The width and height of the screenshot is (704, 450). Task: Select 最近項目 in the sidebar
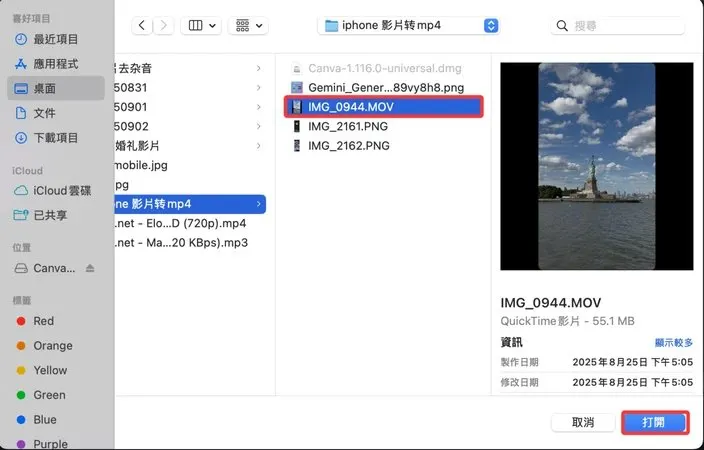click(x=56, y=40)
